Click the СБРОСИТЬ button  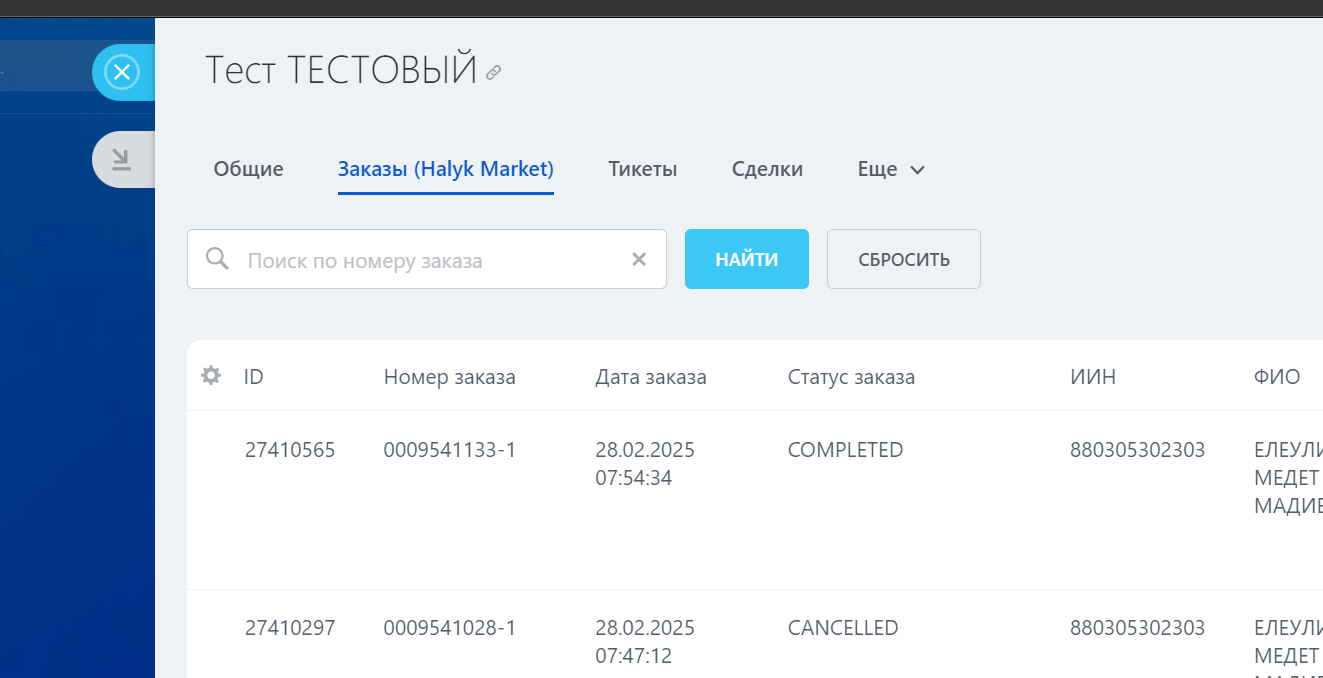click(903, 258)
